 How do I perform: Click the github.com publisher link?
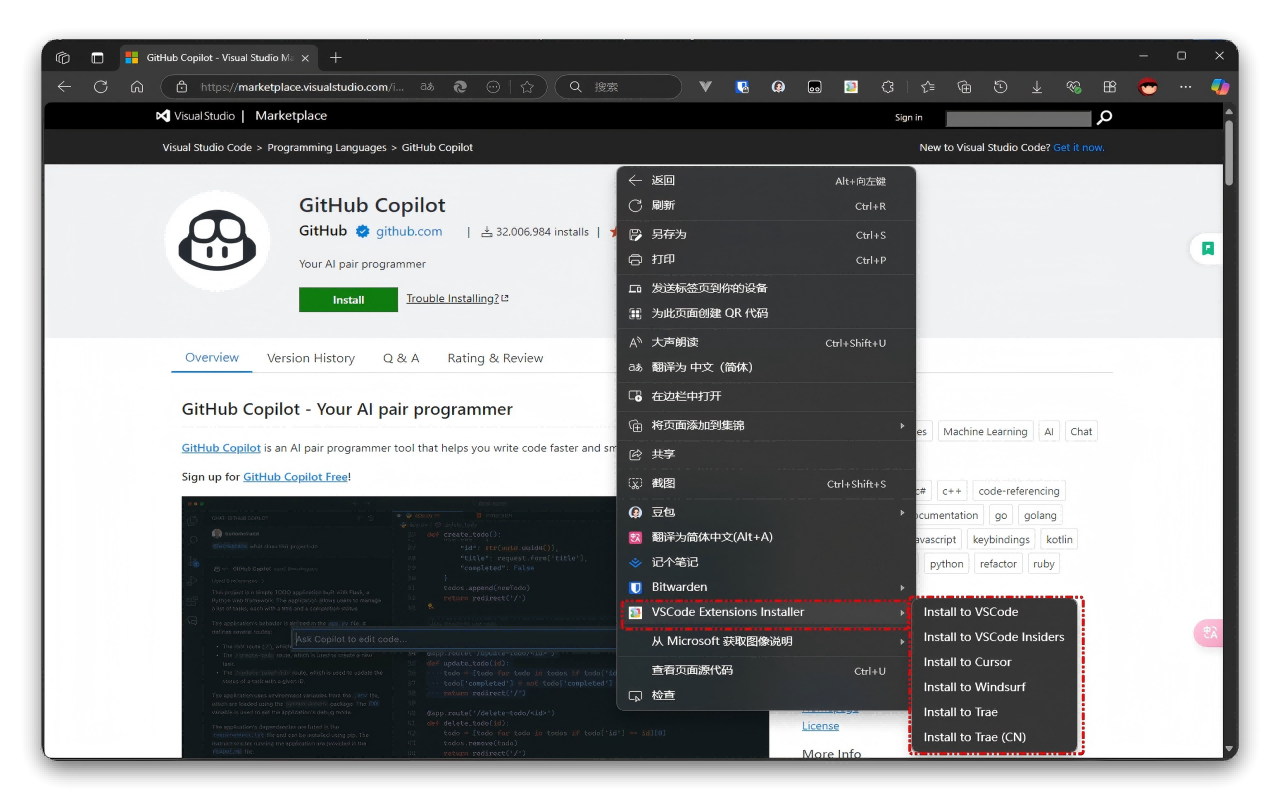pyautogui.click(x=408, y=231)
